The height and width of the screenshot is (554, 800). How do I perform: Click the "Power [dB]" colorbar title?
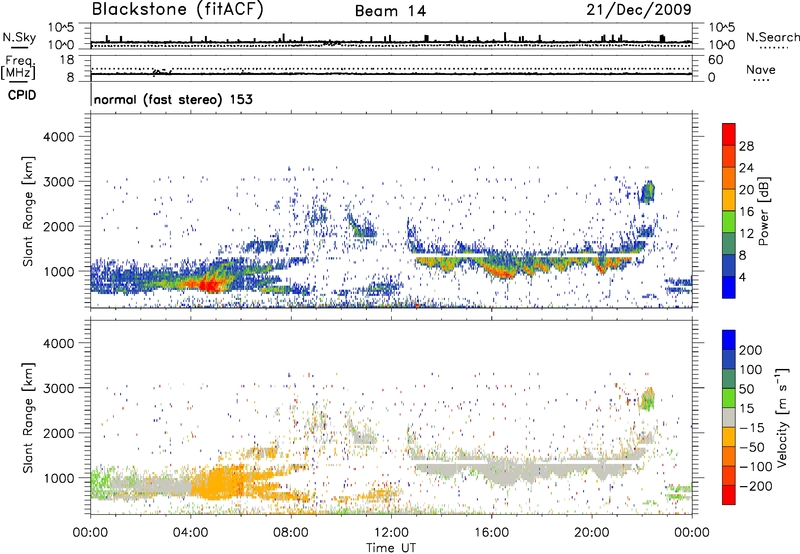pyautogui.click(x=764, y=211)
